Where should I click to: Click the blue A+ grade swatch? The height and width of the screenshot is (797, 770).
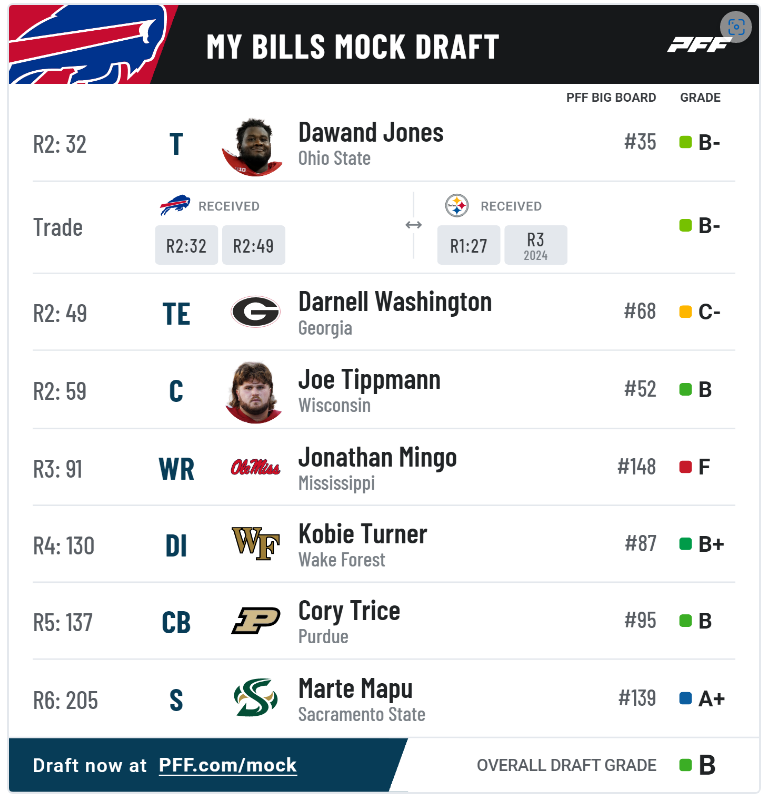tap(685, 698)
